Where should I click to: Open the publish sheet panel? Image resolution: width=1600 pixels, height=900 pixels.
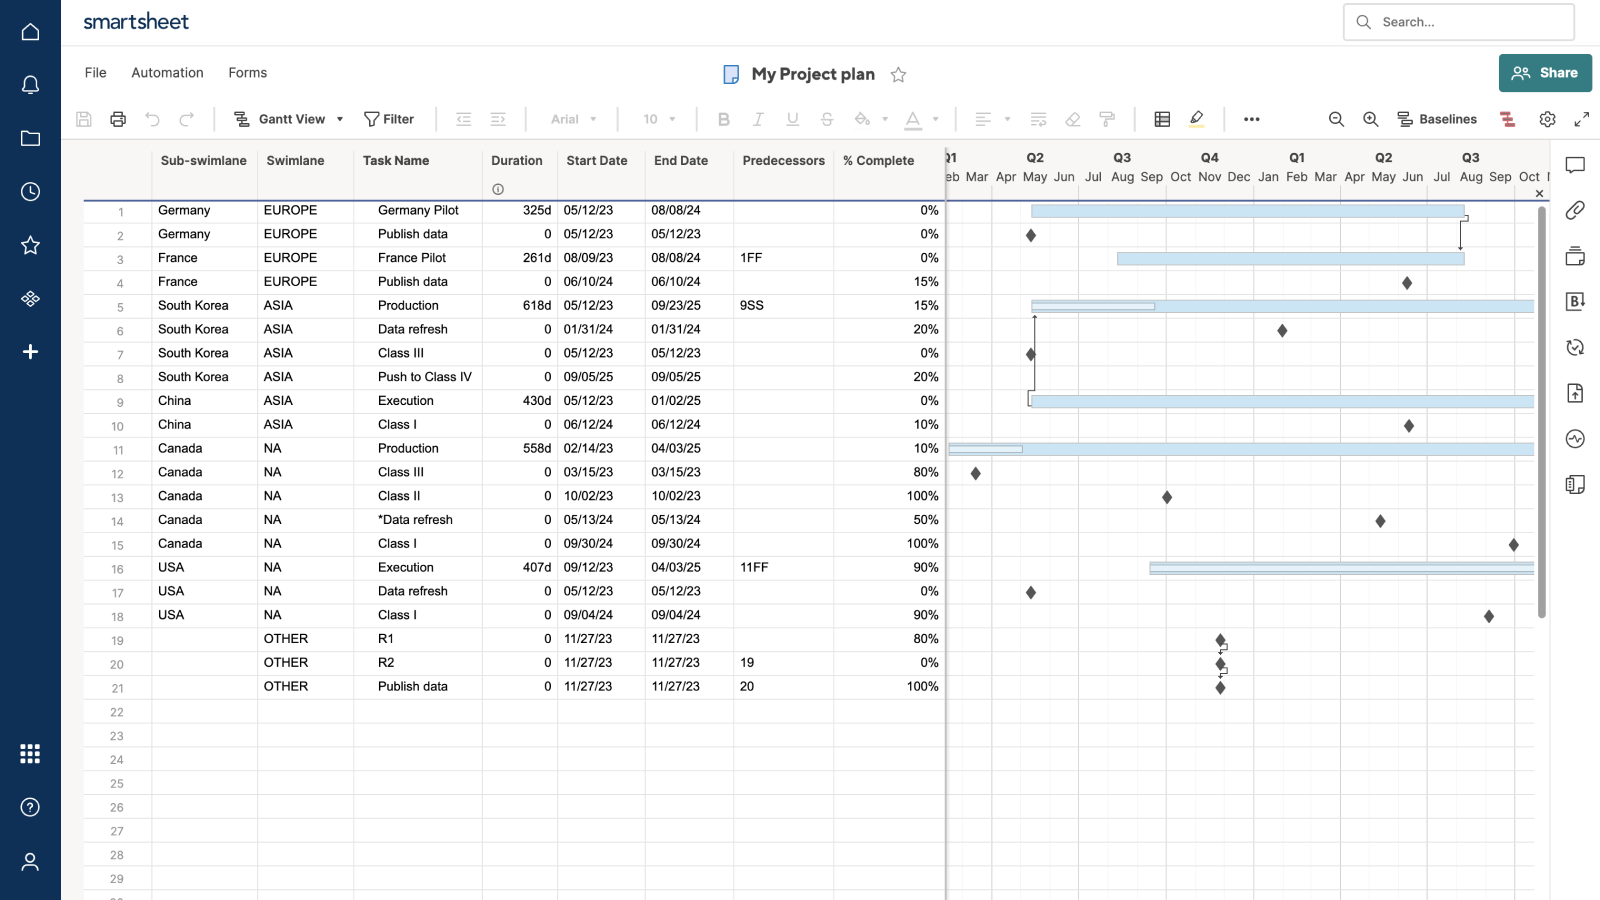[1575, 393]
